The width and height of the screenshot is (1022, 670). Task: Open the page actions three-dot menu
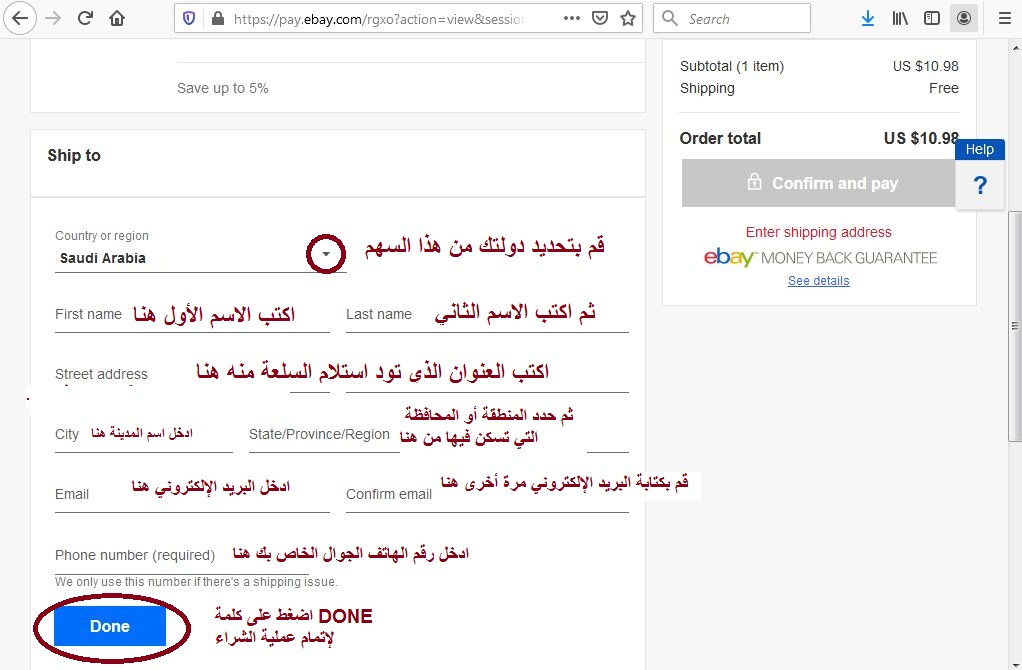click(x=573, y=17)
